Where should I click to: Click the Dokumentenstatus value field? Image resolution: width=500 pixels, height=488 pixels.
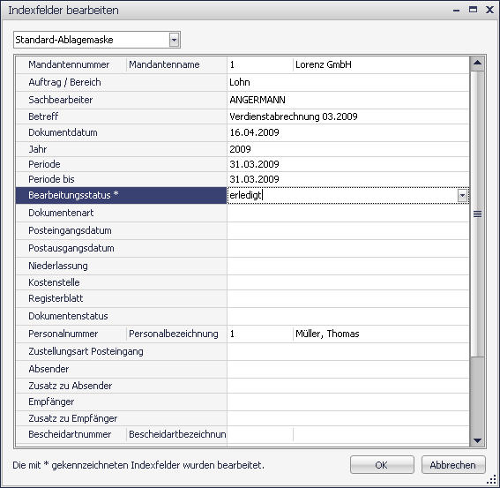[x=348, y=316]
